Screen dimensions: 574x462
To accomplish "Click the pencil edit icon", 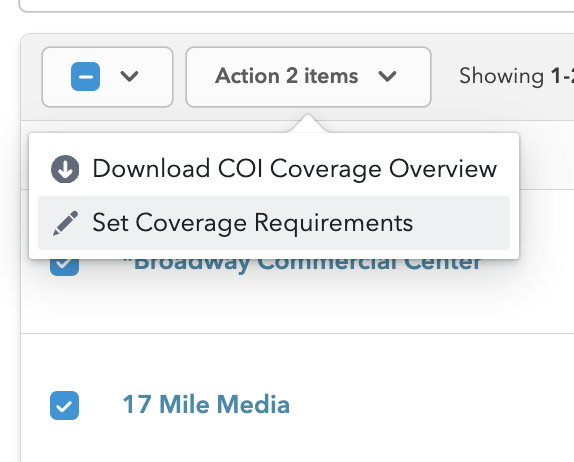I will click(66, 223).
